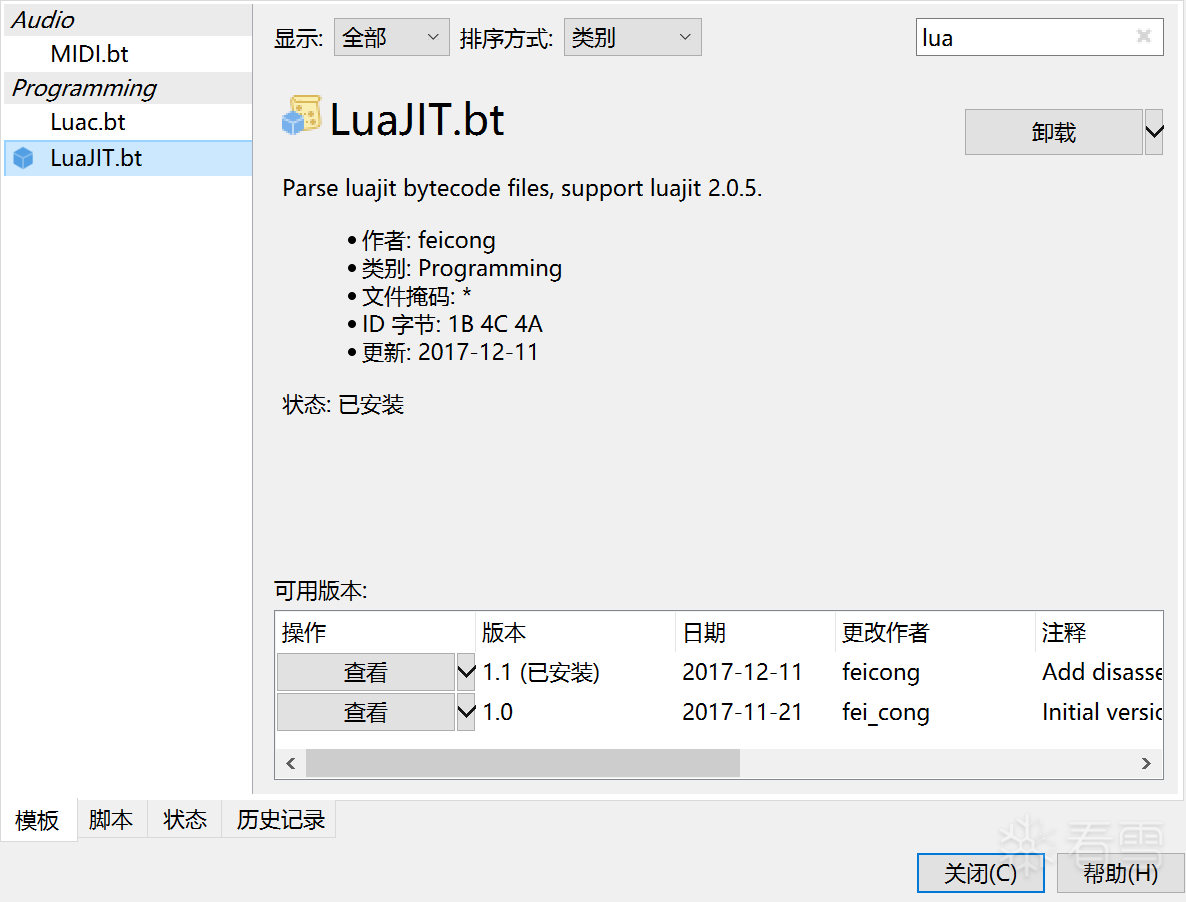Image resolution: width=1186 pixels, height=902 pixels.
Task: Select MIDI.bt in the template list
Action: 89,54
